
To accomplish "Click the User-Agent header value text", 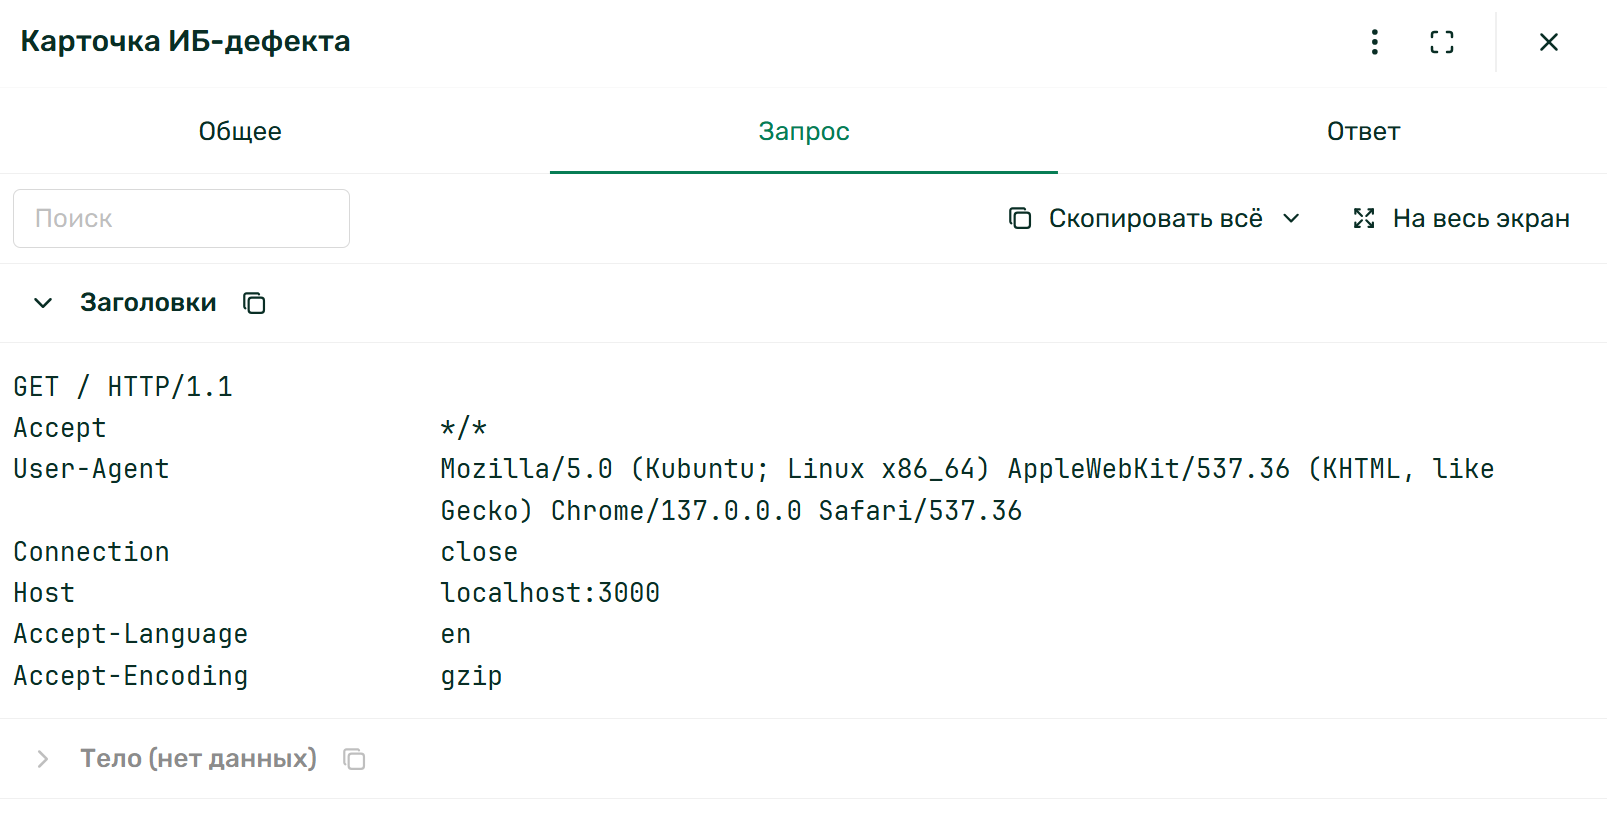I will coord(967,490).
